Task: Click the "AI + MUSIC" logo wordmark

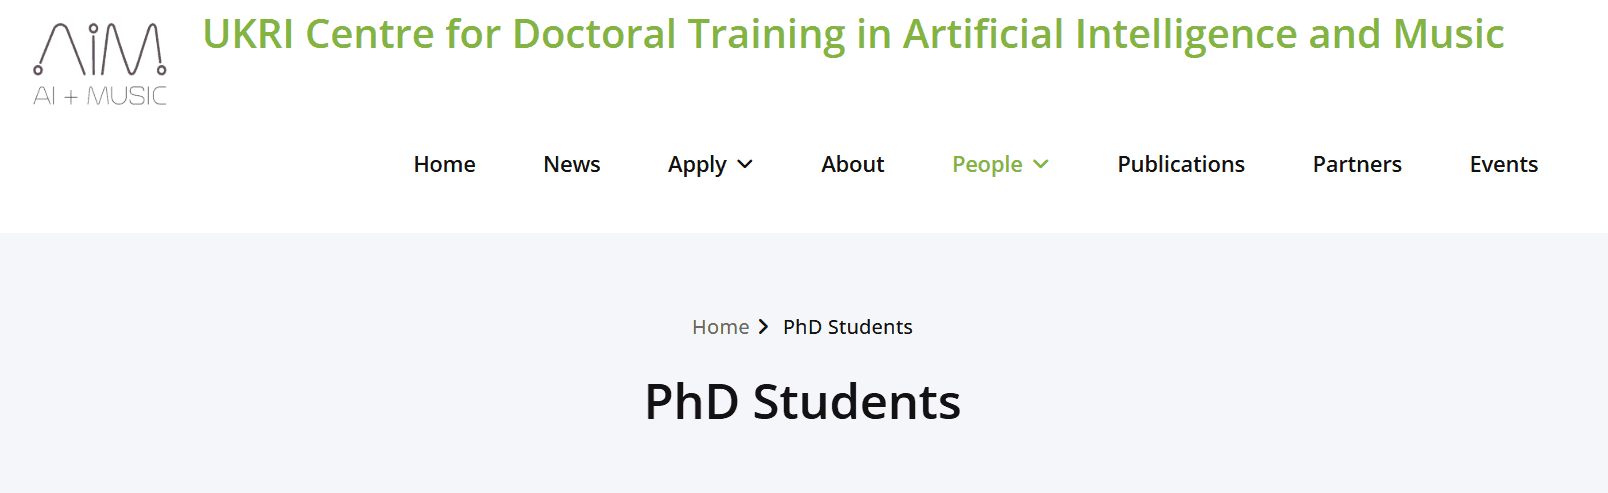Action: pyautogui.click(x=100, y=96)
